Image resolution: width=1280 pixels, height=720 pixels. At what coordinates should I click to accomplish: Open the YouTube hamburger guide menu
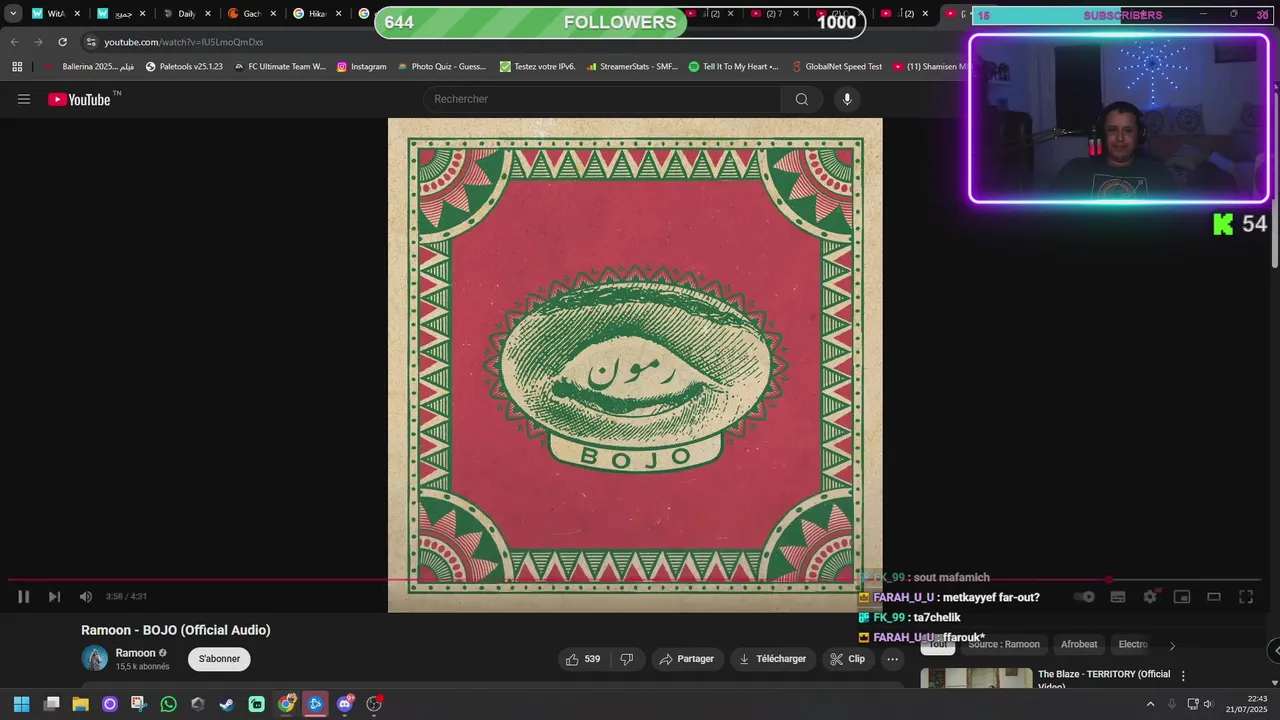pyautogui.click(x=24, y=99)
